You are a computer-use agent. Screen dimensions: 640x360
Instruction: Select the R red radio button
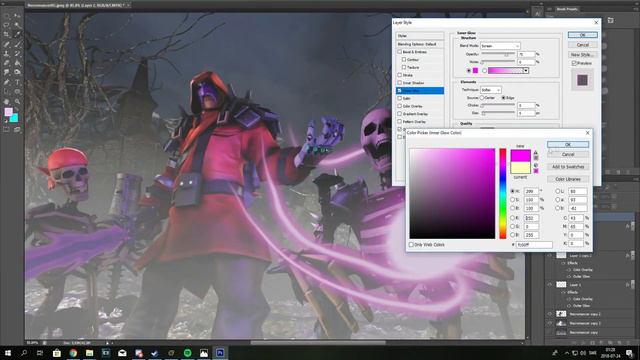tap(512, 218)
